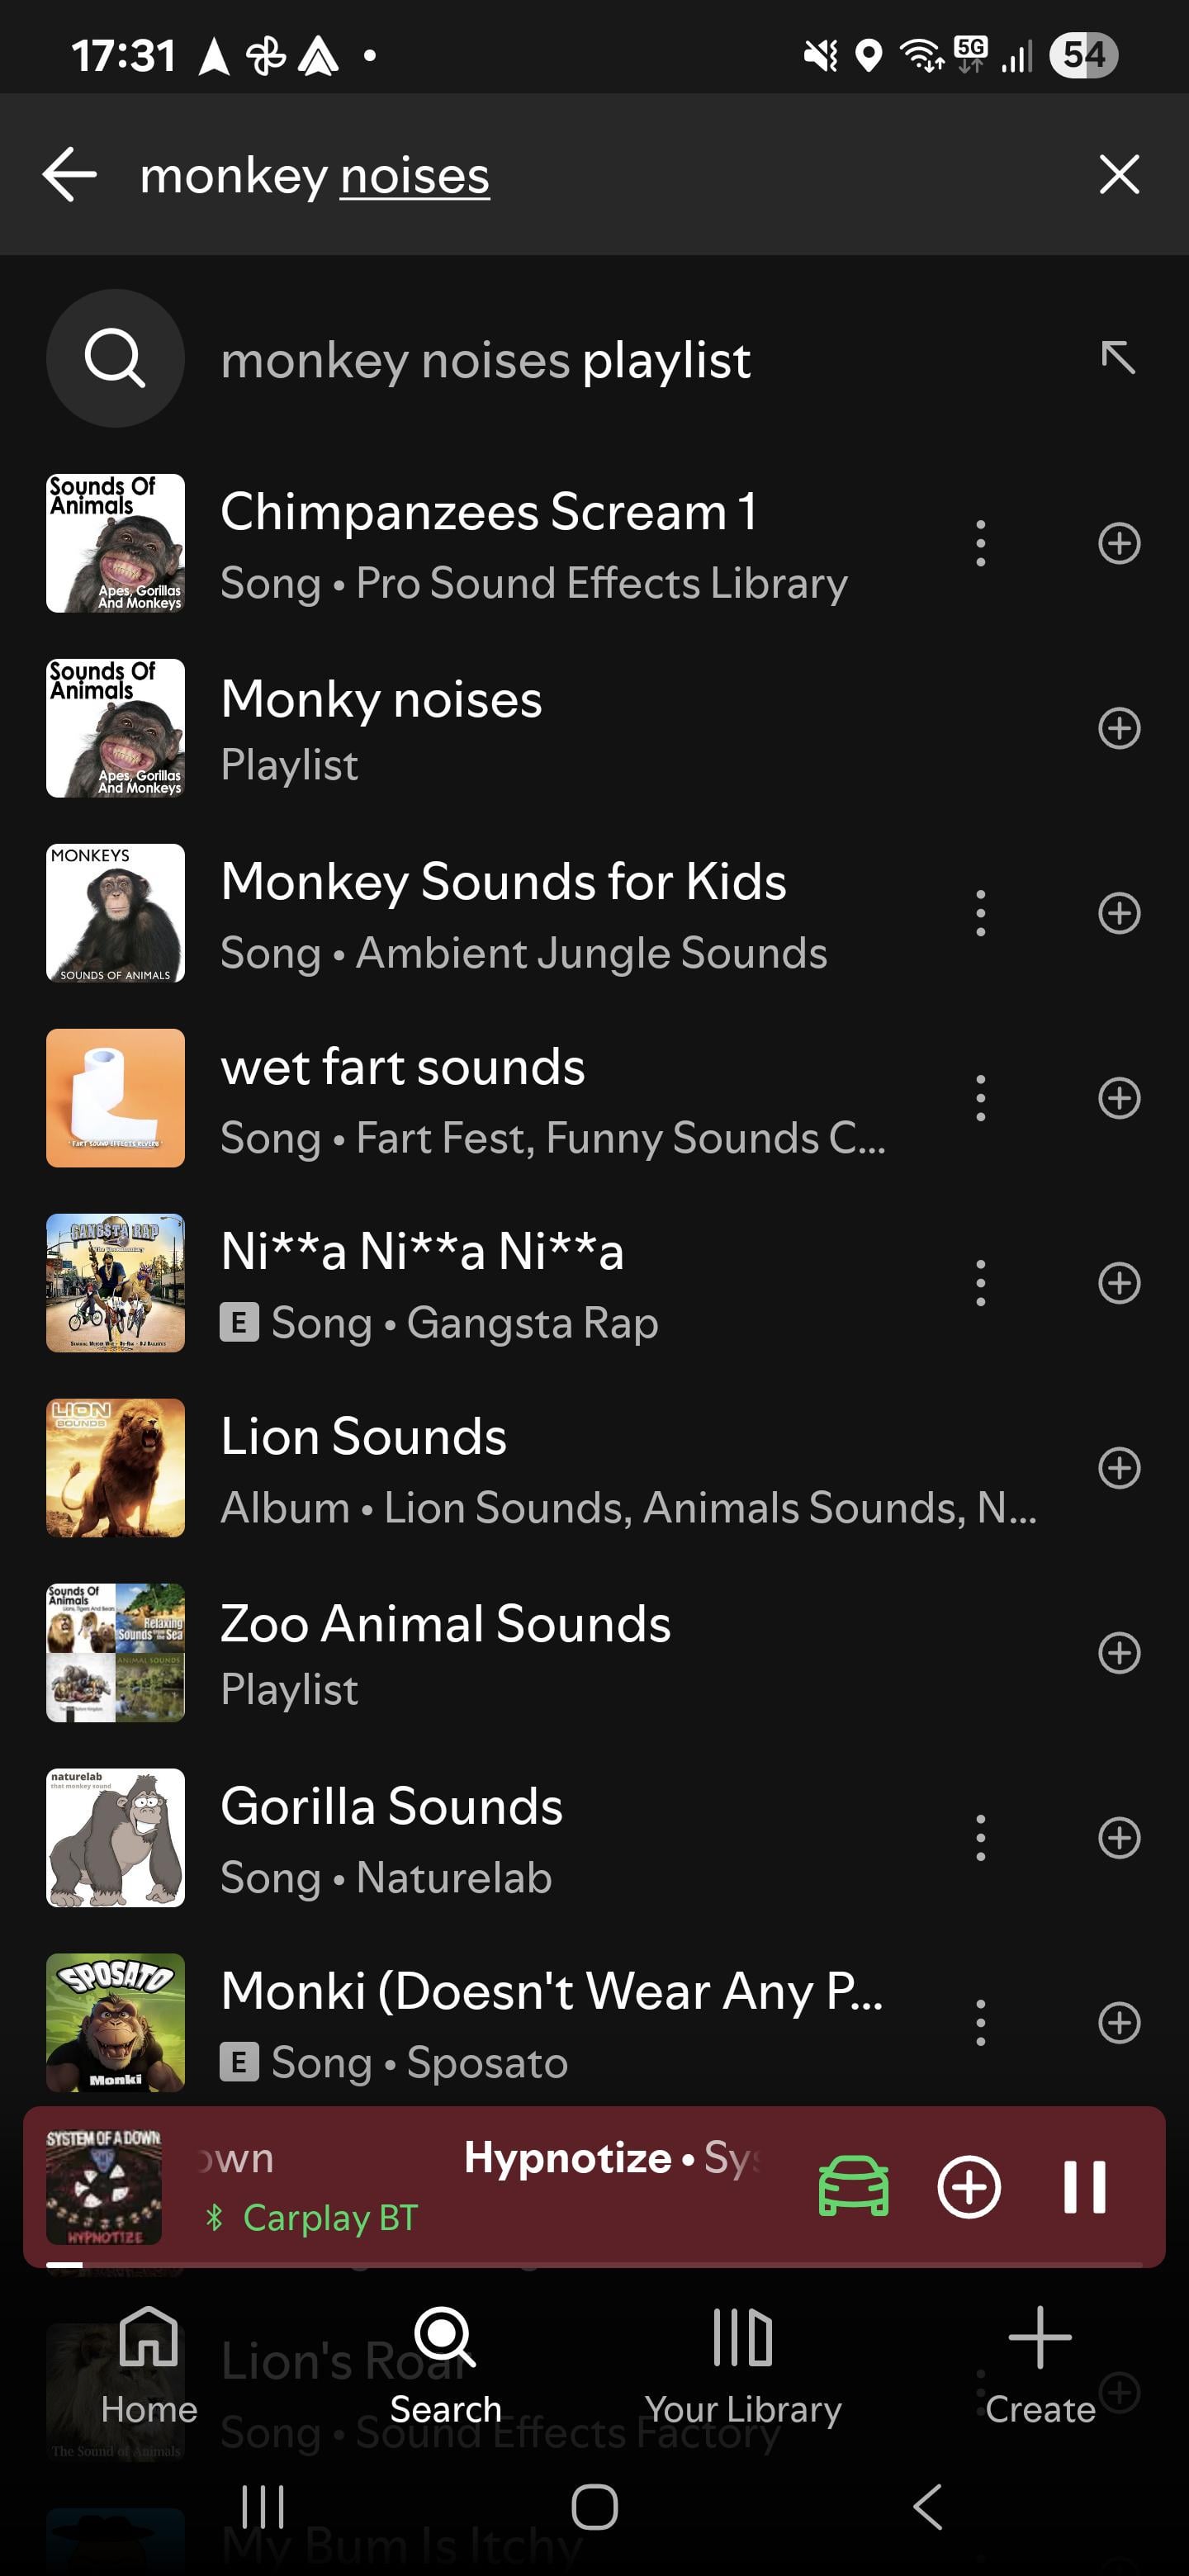Tap the Monki song album artwork
1189x2576 pixels.
(x=116, y=2022)
